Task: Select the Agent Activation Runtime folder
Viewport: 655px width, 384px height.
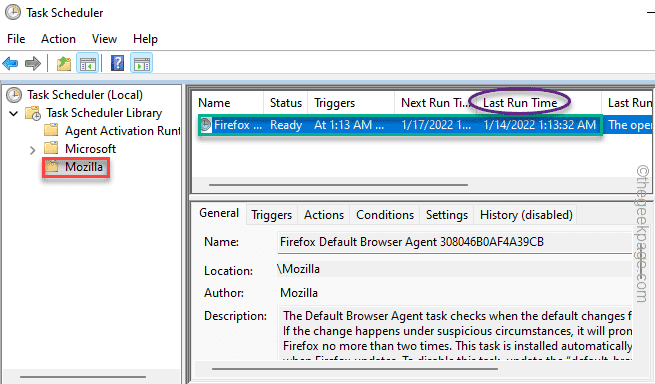Action: coord(122,131)
